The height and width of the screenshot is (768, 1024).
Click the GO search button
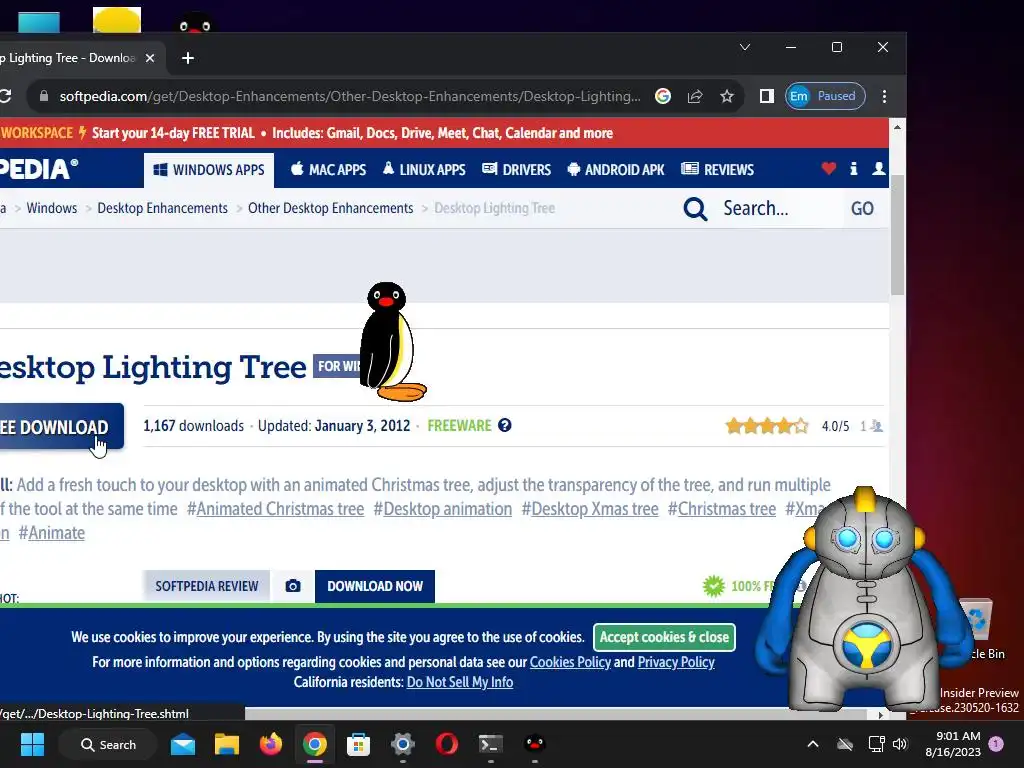[862, 208]
